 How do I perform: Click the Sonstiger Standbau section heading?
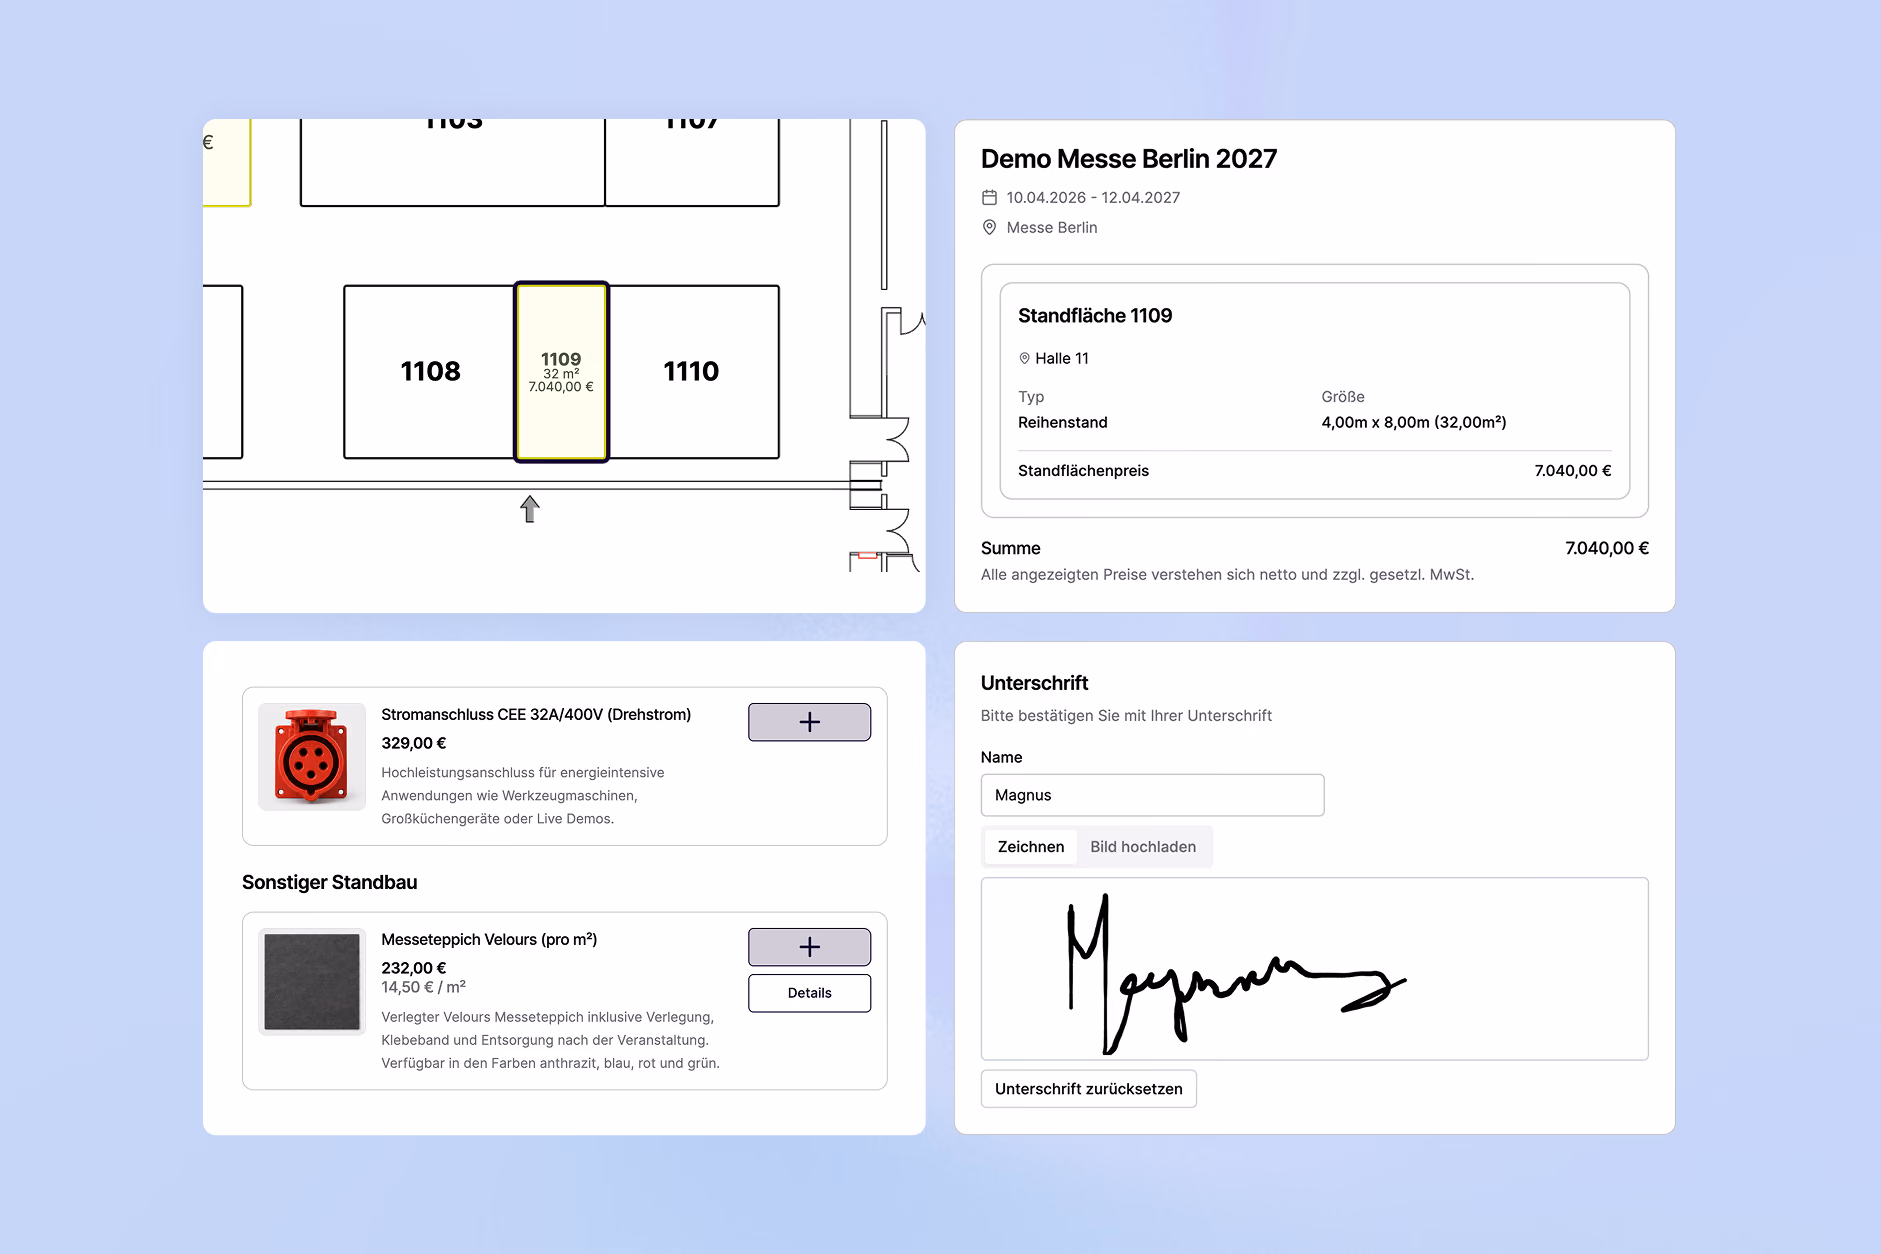330,882
